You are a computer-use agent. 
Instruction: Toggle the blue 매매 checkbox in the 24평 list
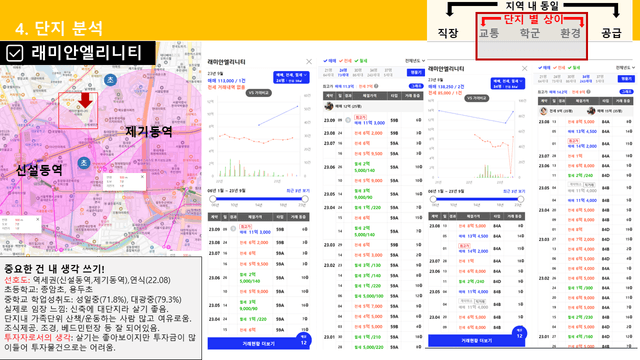[325, 61]
